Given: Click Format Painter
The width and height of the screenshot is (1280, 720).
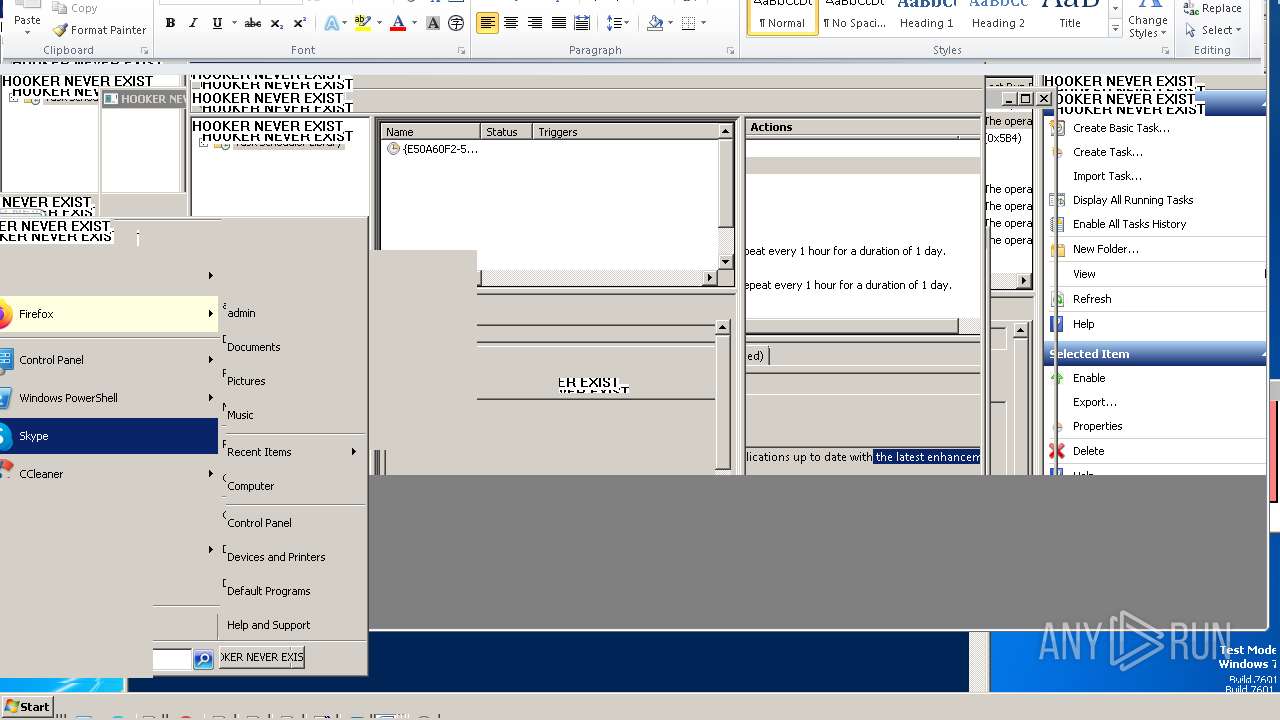Looking at the screenshot, I should pyautogui.click(x=100, y=30).
